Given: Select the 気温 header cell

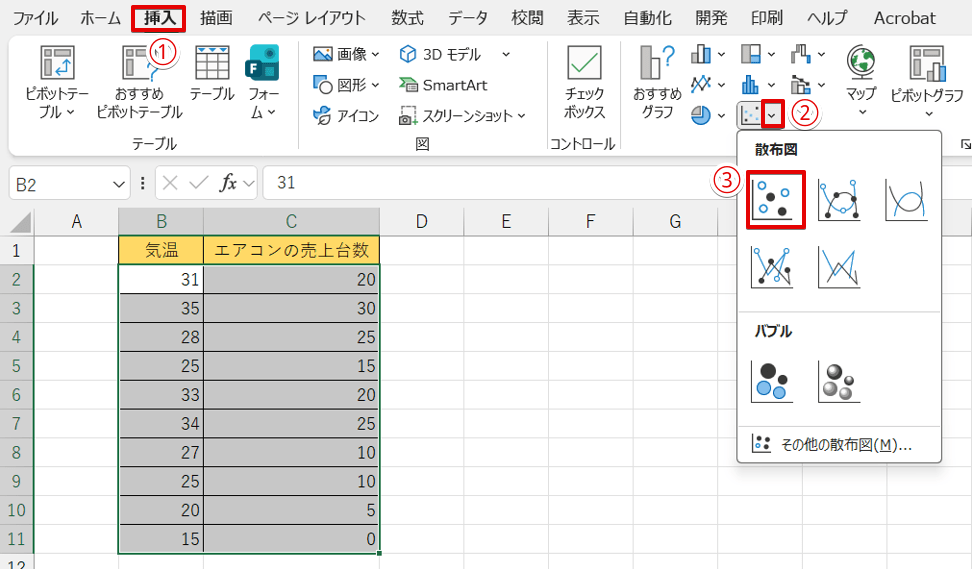Looking at the screenshot, I should [x=161, y=250].
